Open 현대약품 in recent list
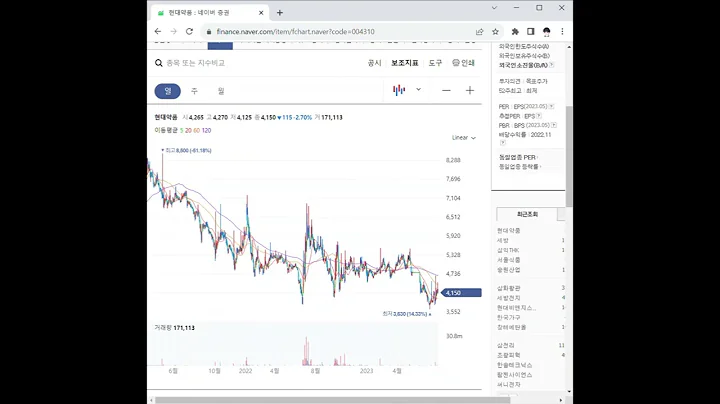 pos(509,230)
